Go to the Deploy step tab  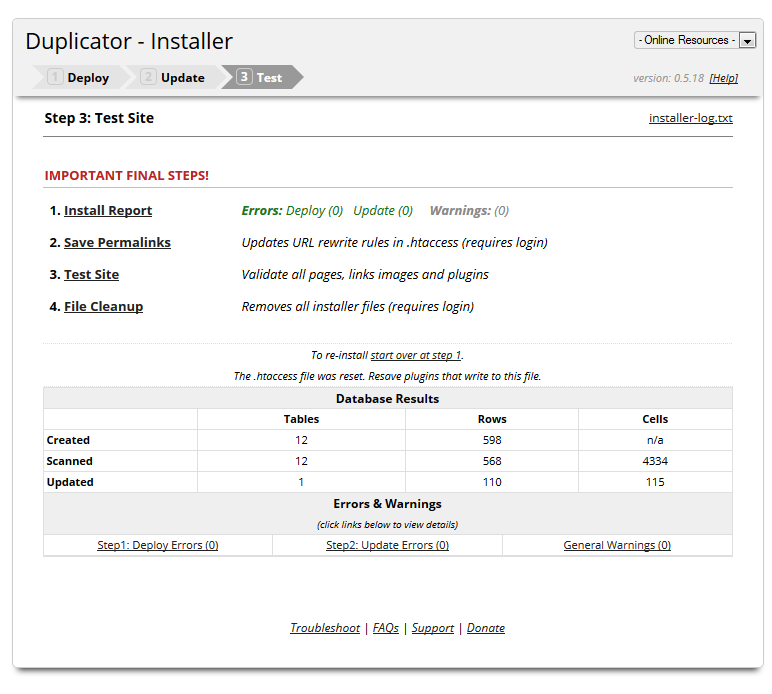(79, 77)
